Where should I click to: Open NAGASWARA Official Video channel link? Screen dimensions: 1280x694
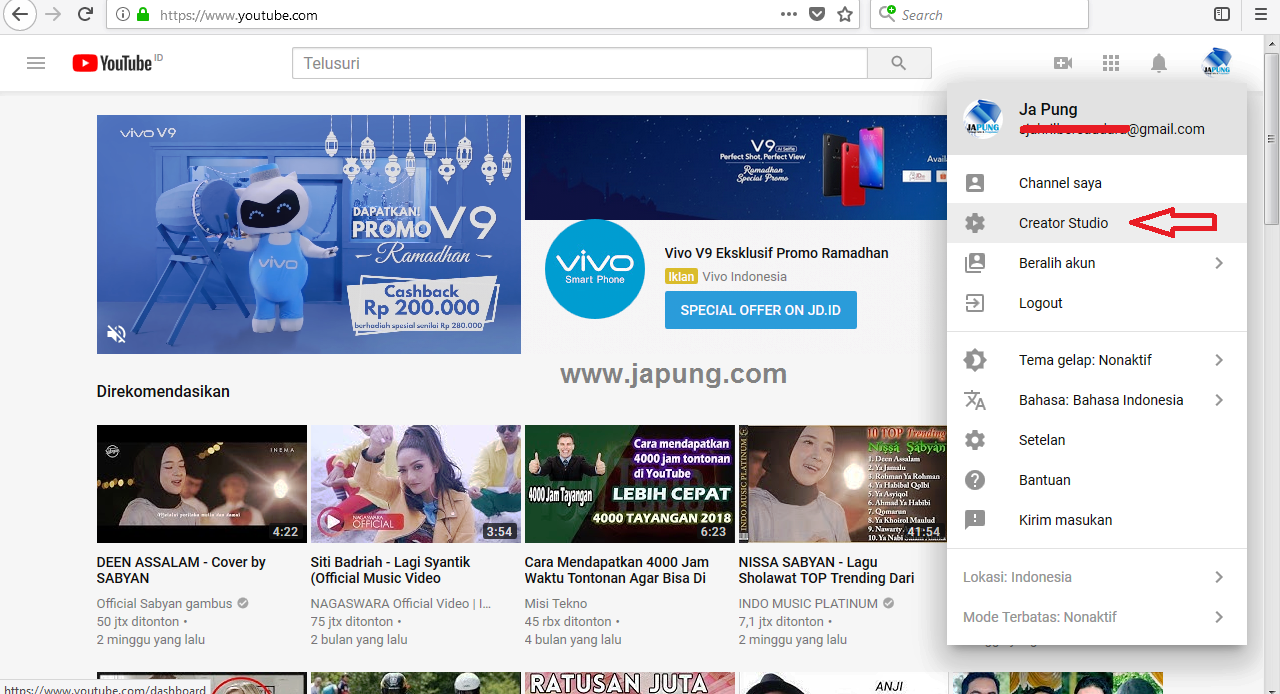[x=401, y=603]
